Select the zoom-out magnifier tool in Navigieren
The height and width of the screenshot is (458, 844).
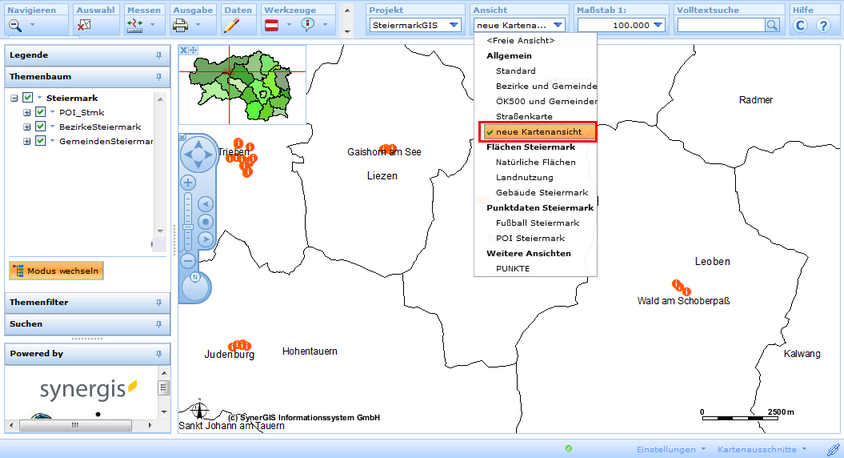click(15, 25)
